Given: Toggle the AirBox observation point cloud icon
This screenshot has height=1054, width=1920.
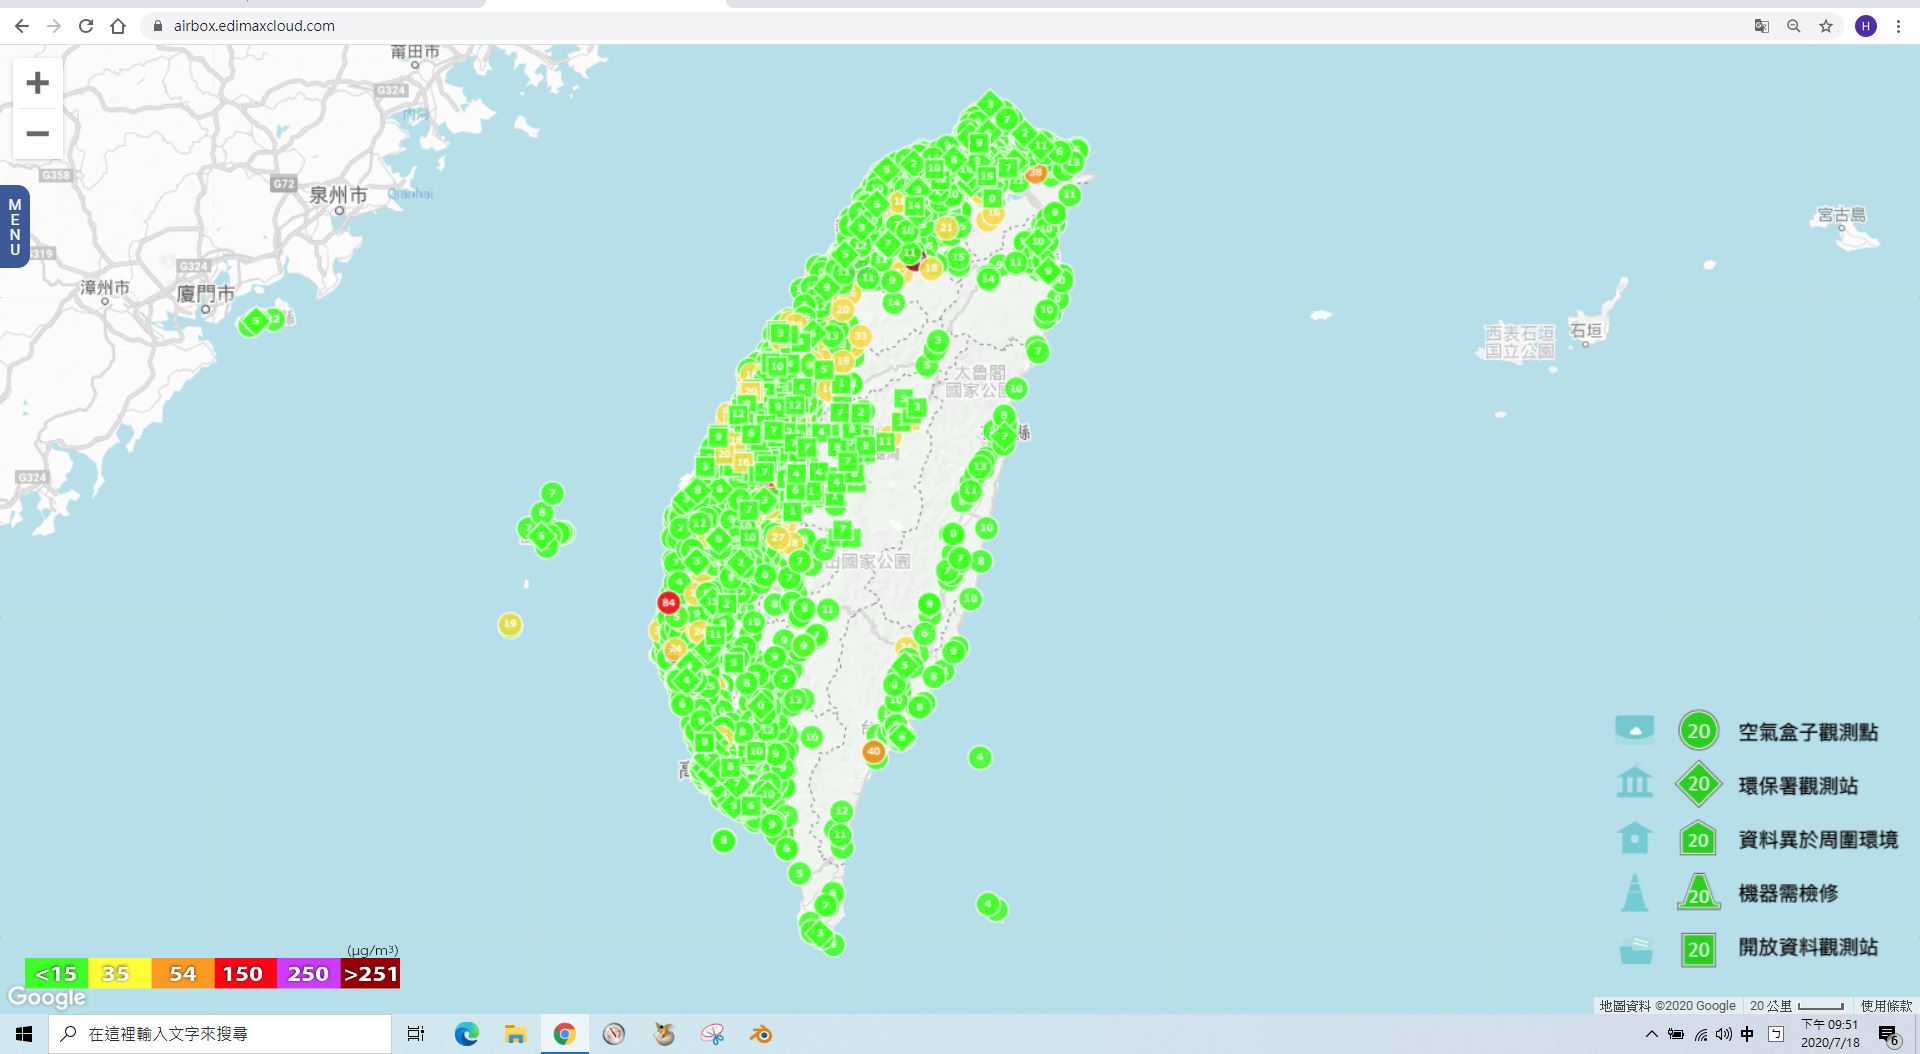Looking at the screenshot, I should (1635, 730).
